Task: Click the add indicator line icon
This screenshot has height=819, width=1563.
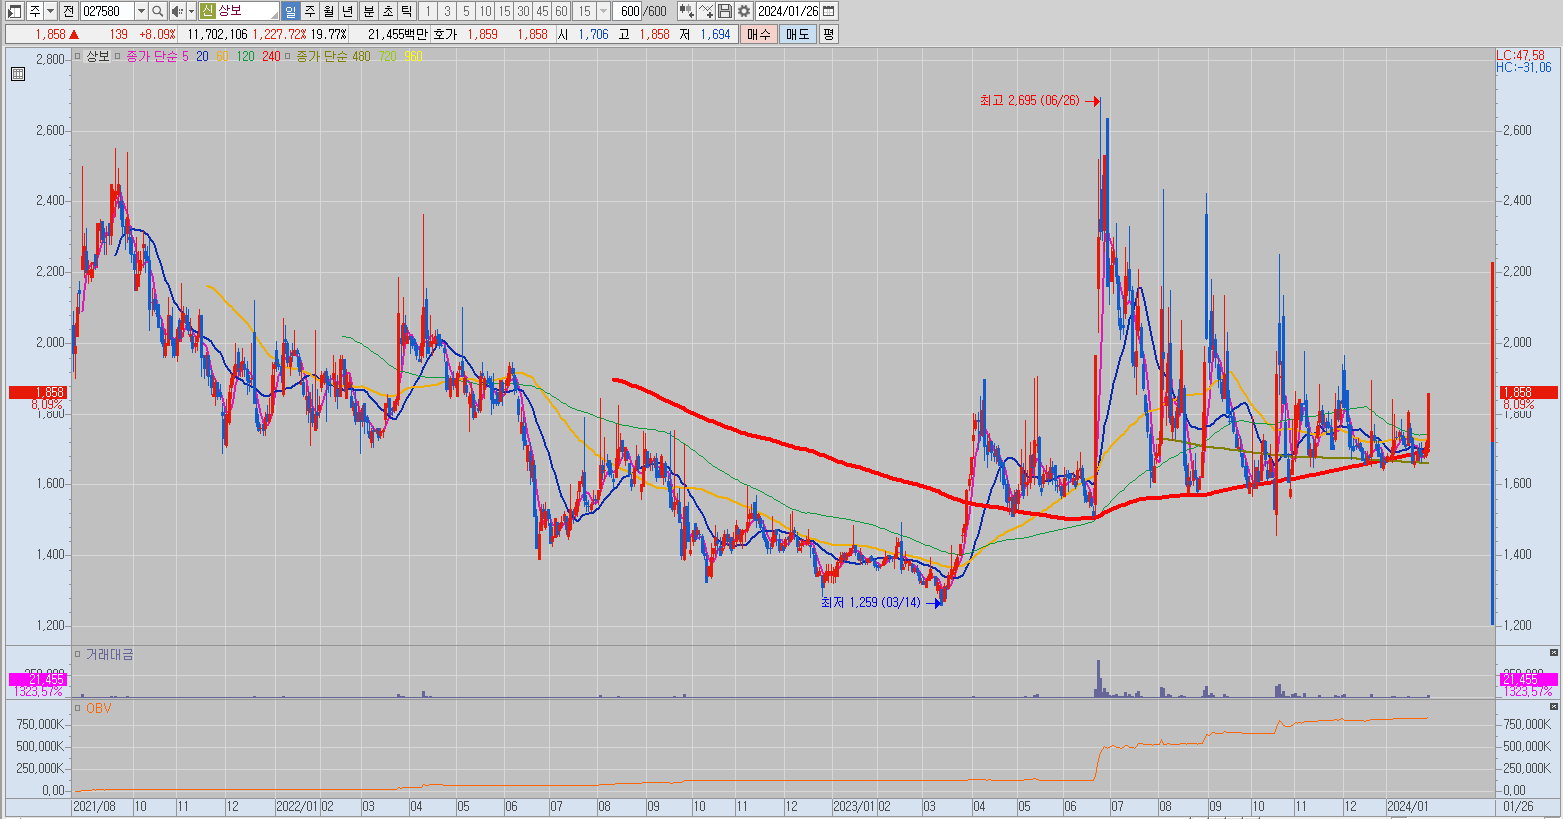Action: [706, 11]
